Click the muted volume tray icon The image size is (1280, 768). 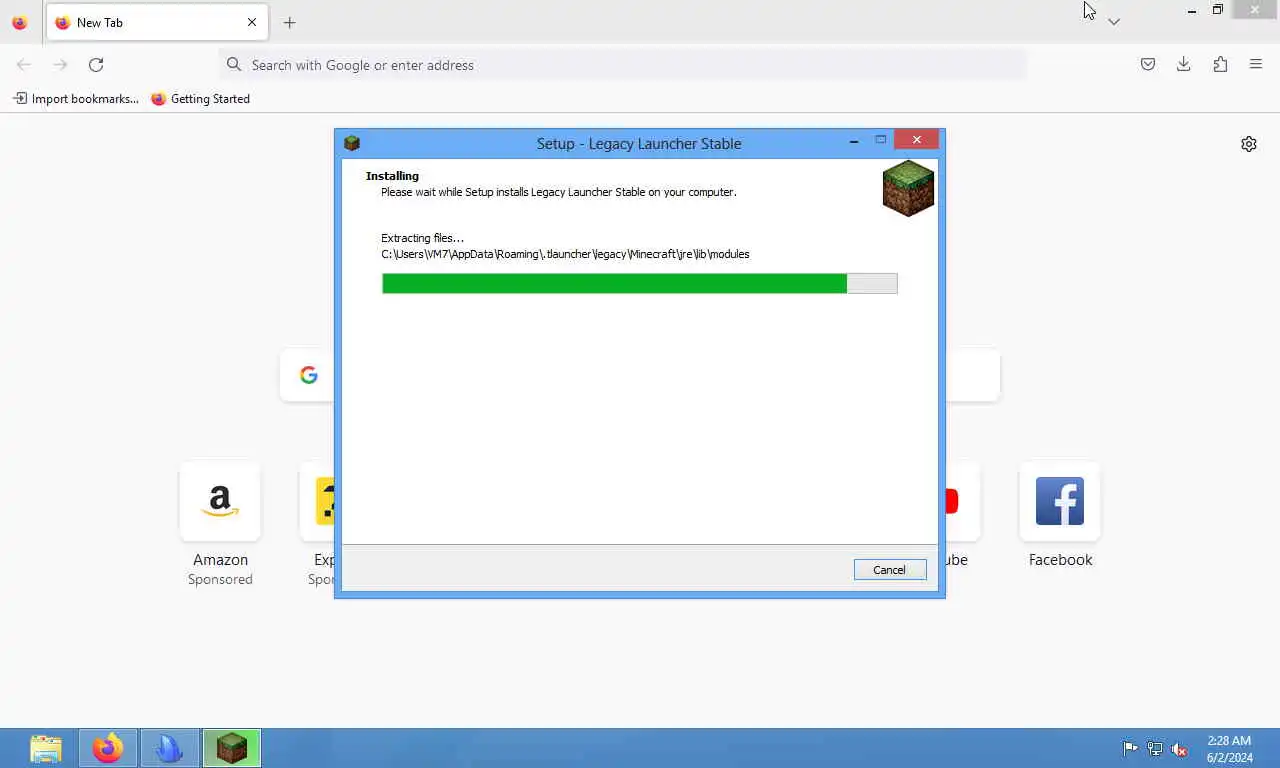1180,748
